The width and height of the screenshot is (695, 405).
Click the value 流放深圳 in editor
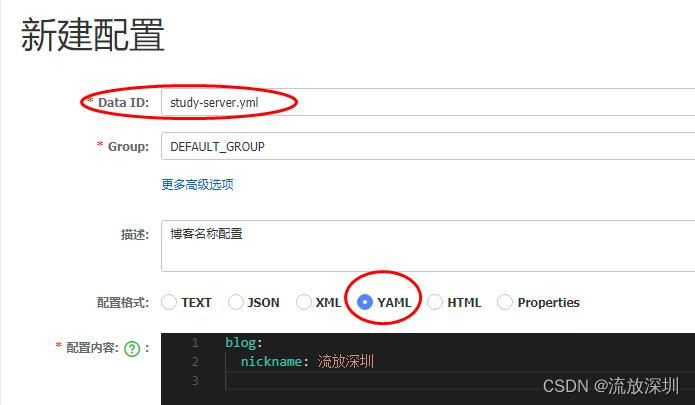pyautogui.click(x=346, y=362)
